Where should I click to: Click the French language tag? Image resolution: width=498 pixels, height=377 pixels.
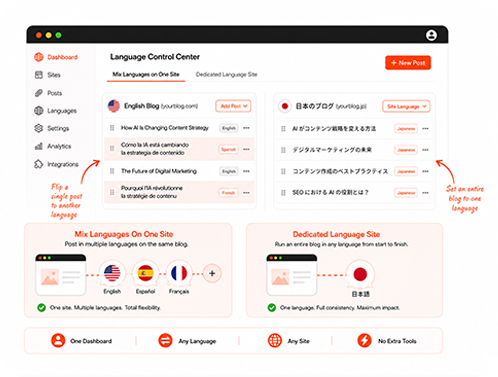click(x=229, y=193)
